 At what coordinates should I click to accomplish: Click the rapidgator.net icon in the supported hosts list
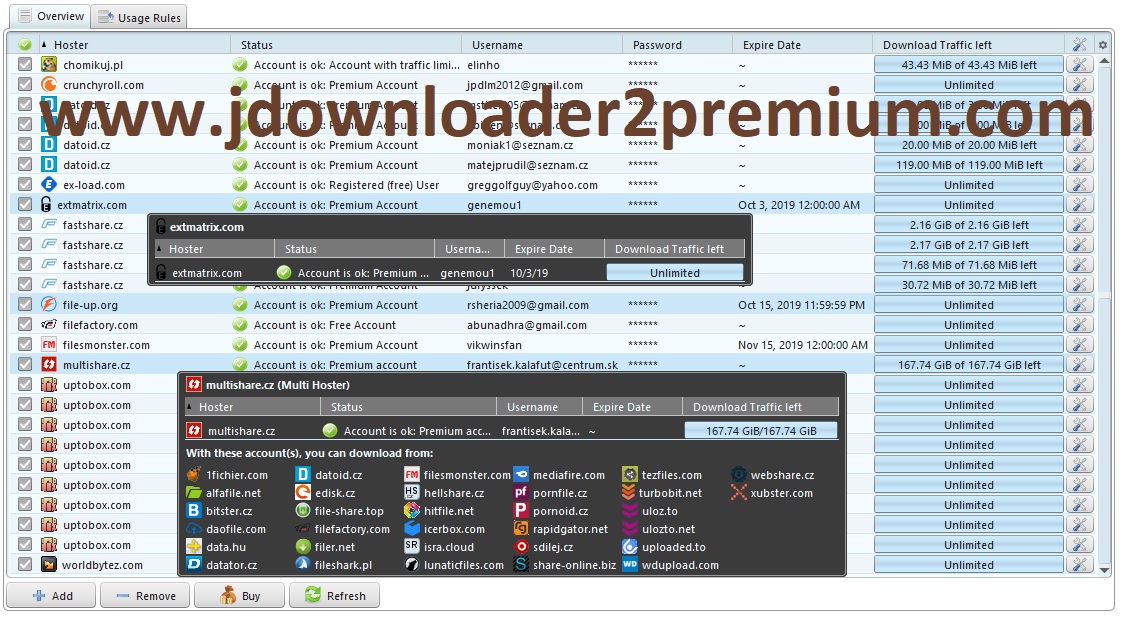click(x=521, y=529)
